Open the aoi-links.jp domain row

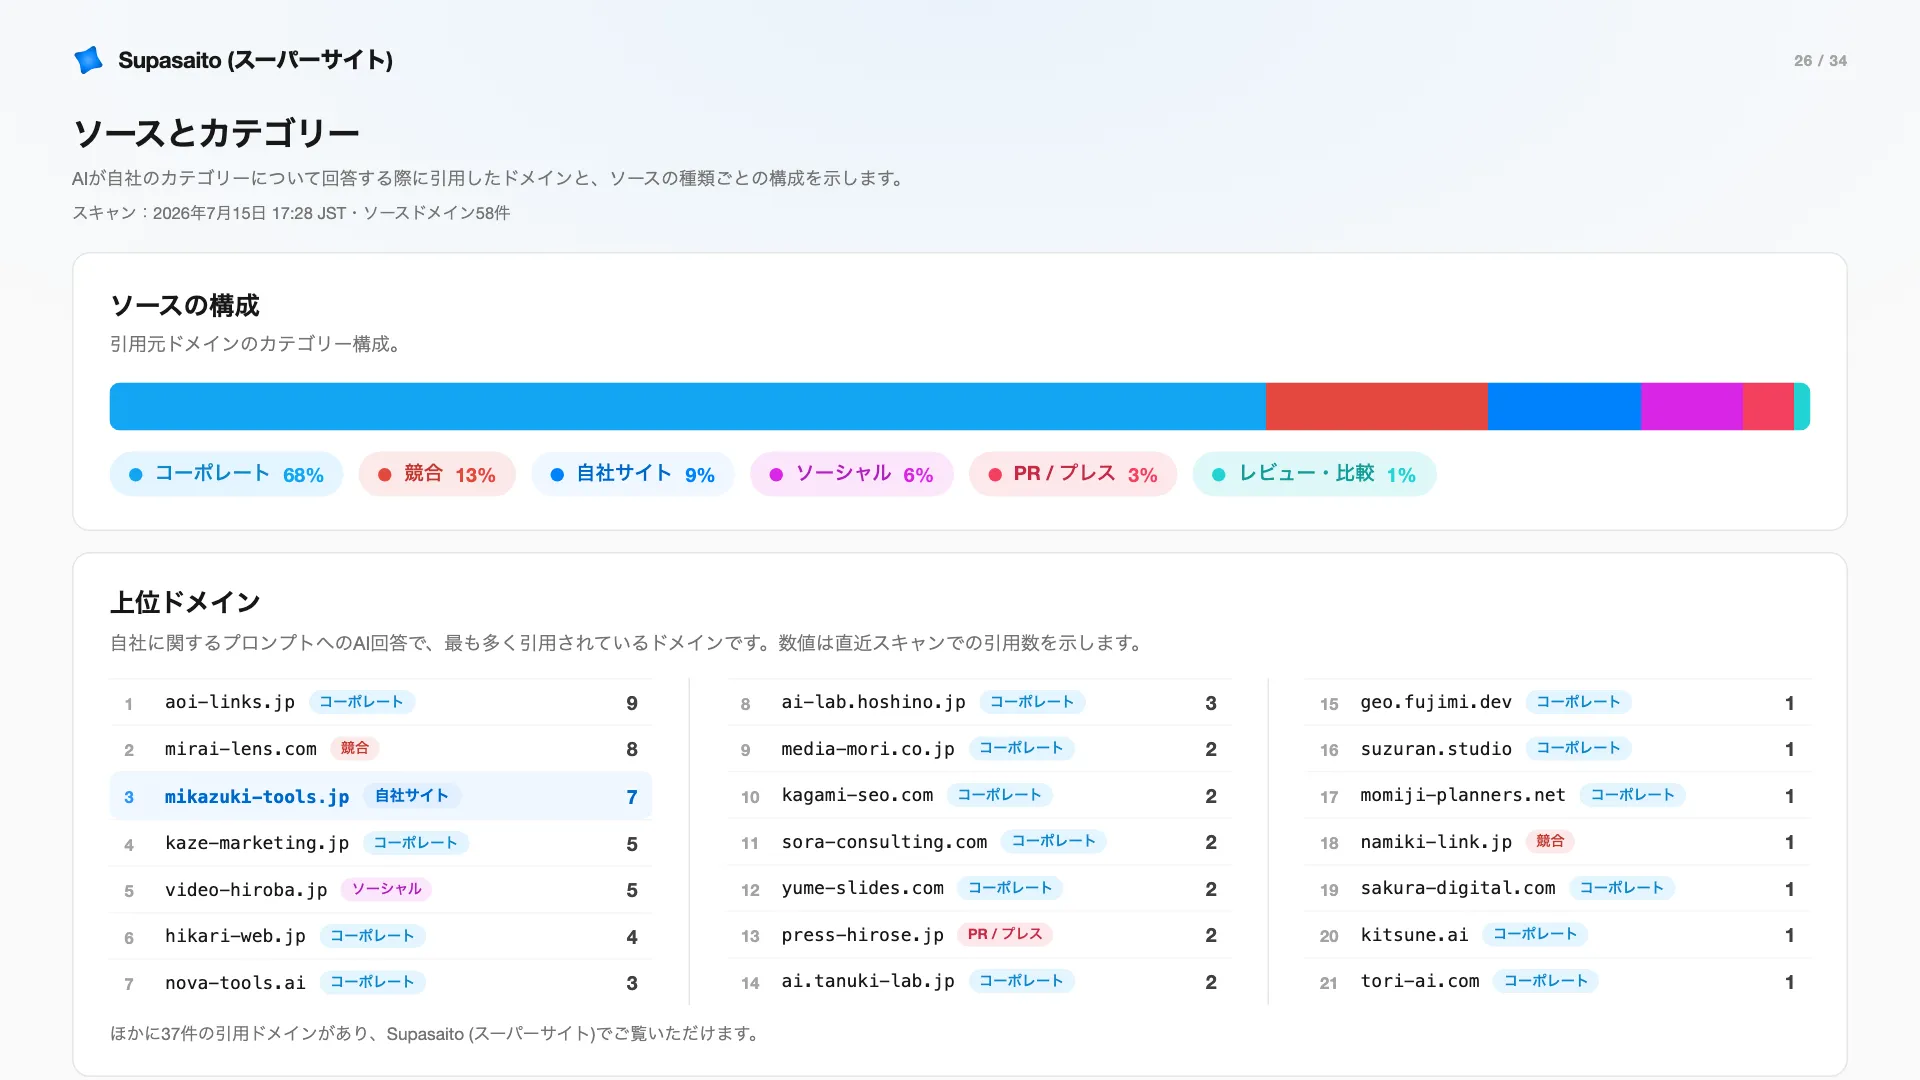[381, 703]
